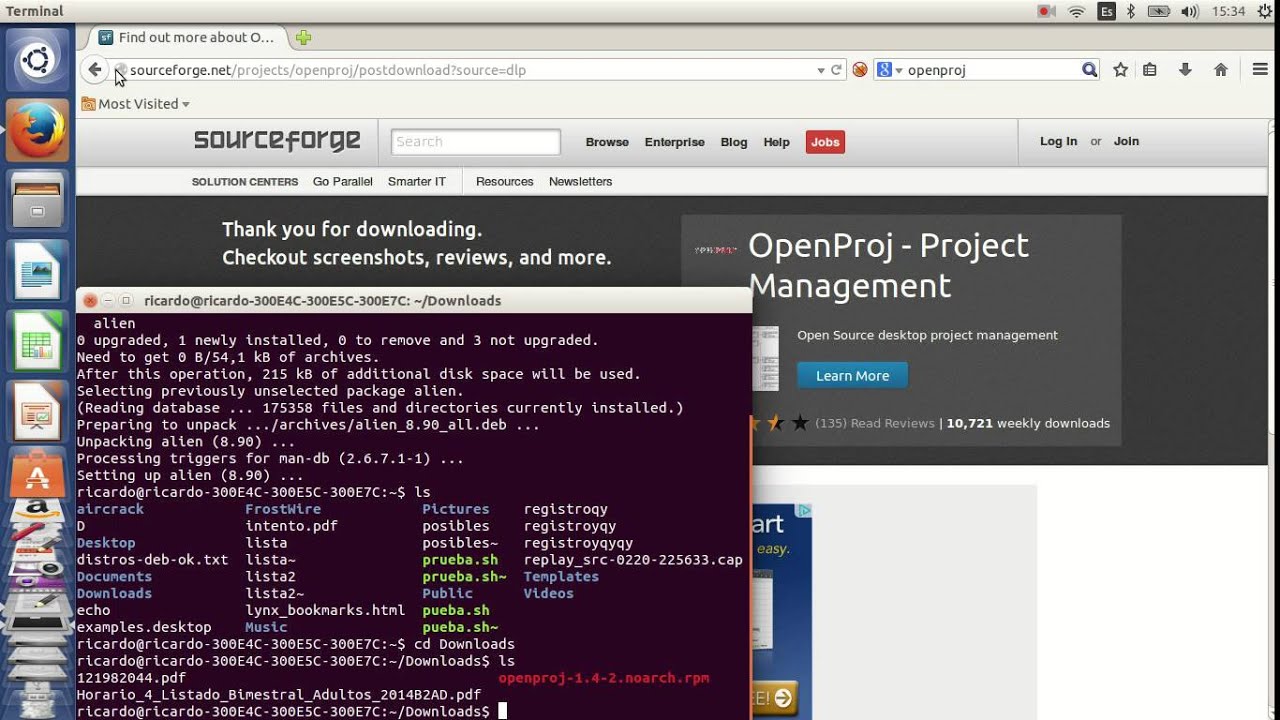Click Horario_4_Listado_Bimestral_Adultos_2014B2AD.pdf text

[279, 695]
